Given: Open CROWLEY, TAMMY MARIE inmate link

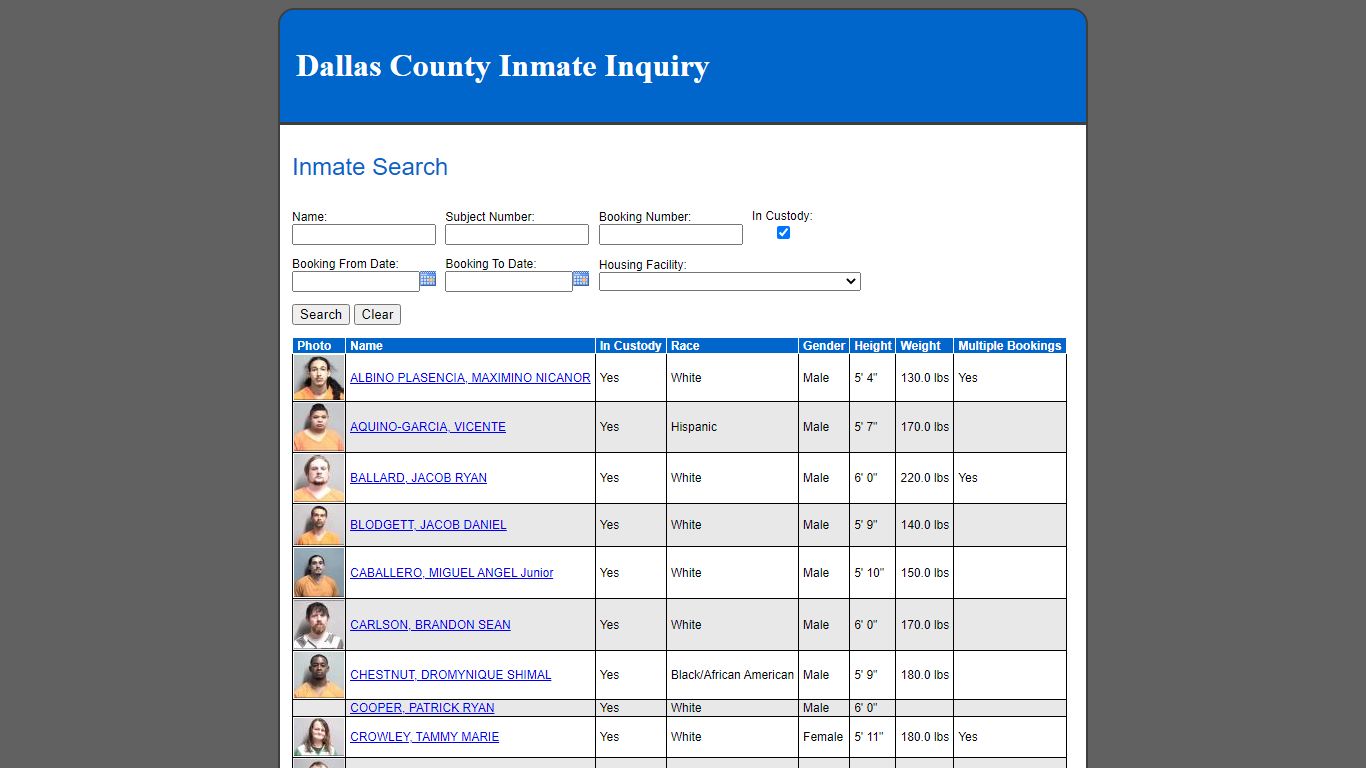Looking at the screenshot, I should tap(424, 737).
